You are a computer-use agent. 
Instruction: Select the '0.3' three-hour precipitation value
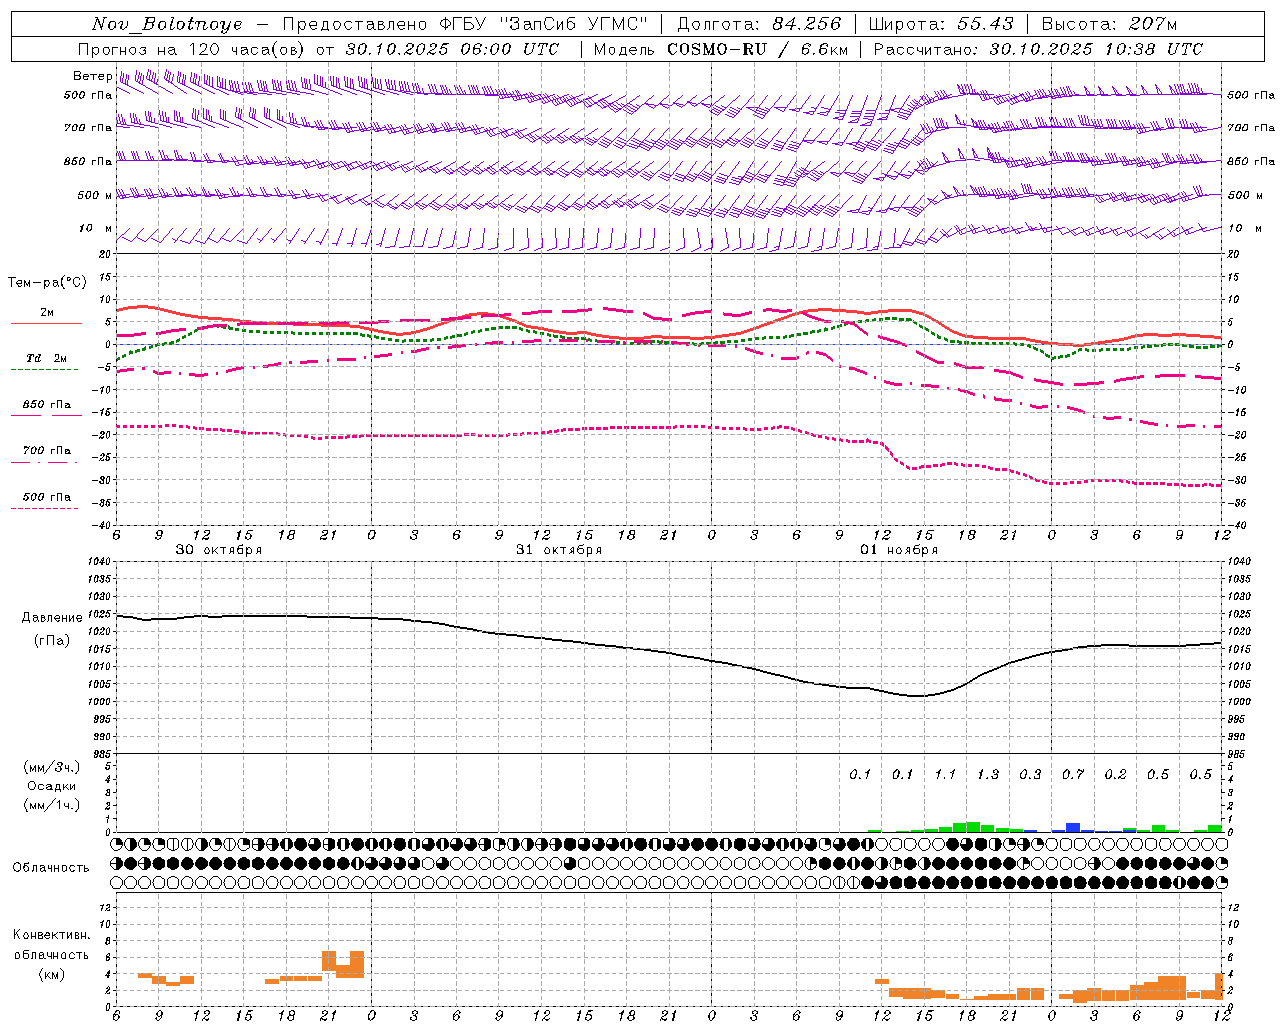1029,775
